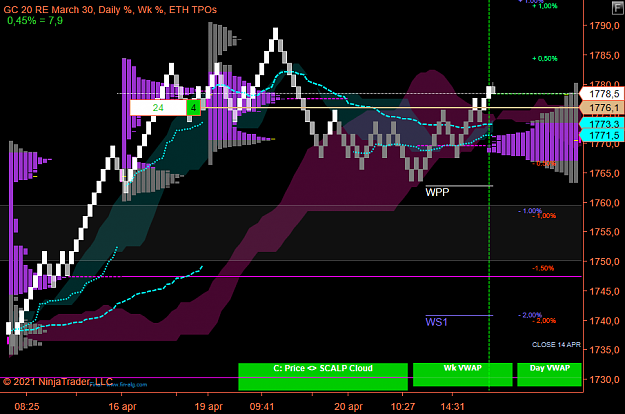Image resolution: width=625 pixels, height=414 pixels.
Task: Click the green box labeled 4
Action: [x=193, y=108]
